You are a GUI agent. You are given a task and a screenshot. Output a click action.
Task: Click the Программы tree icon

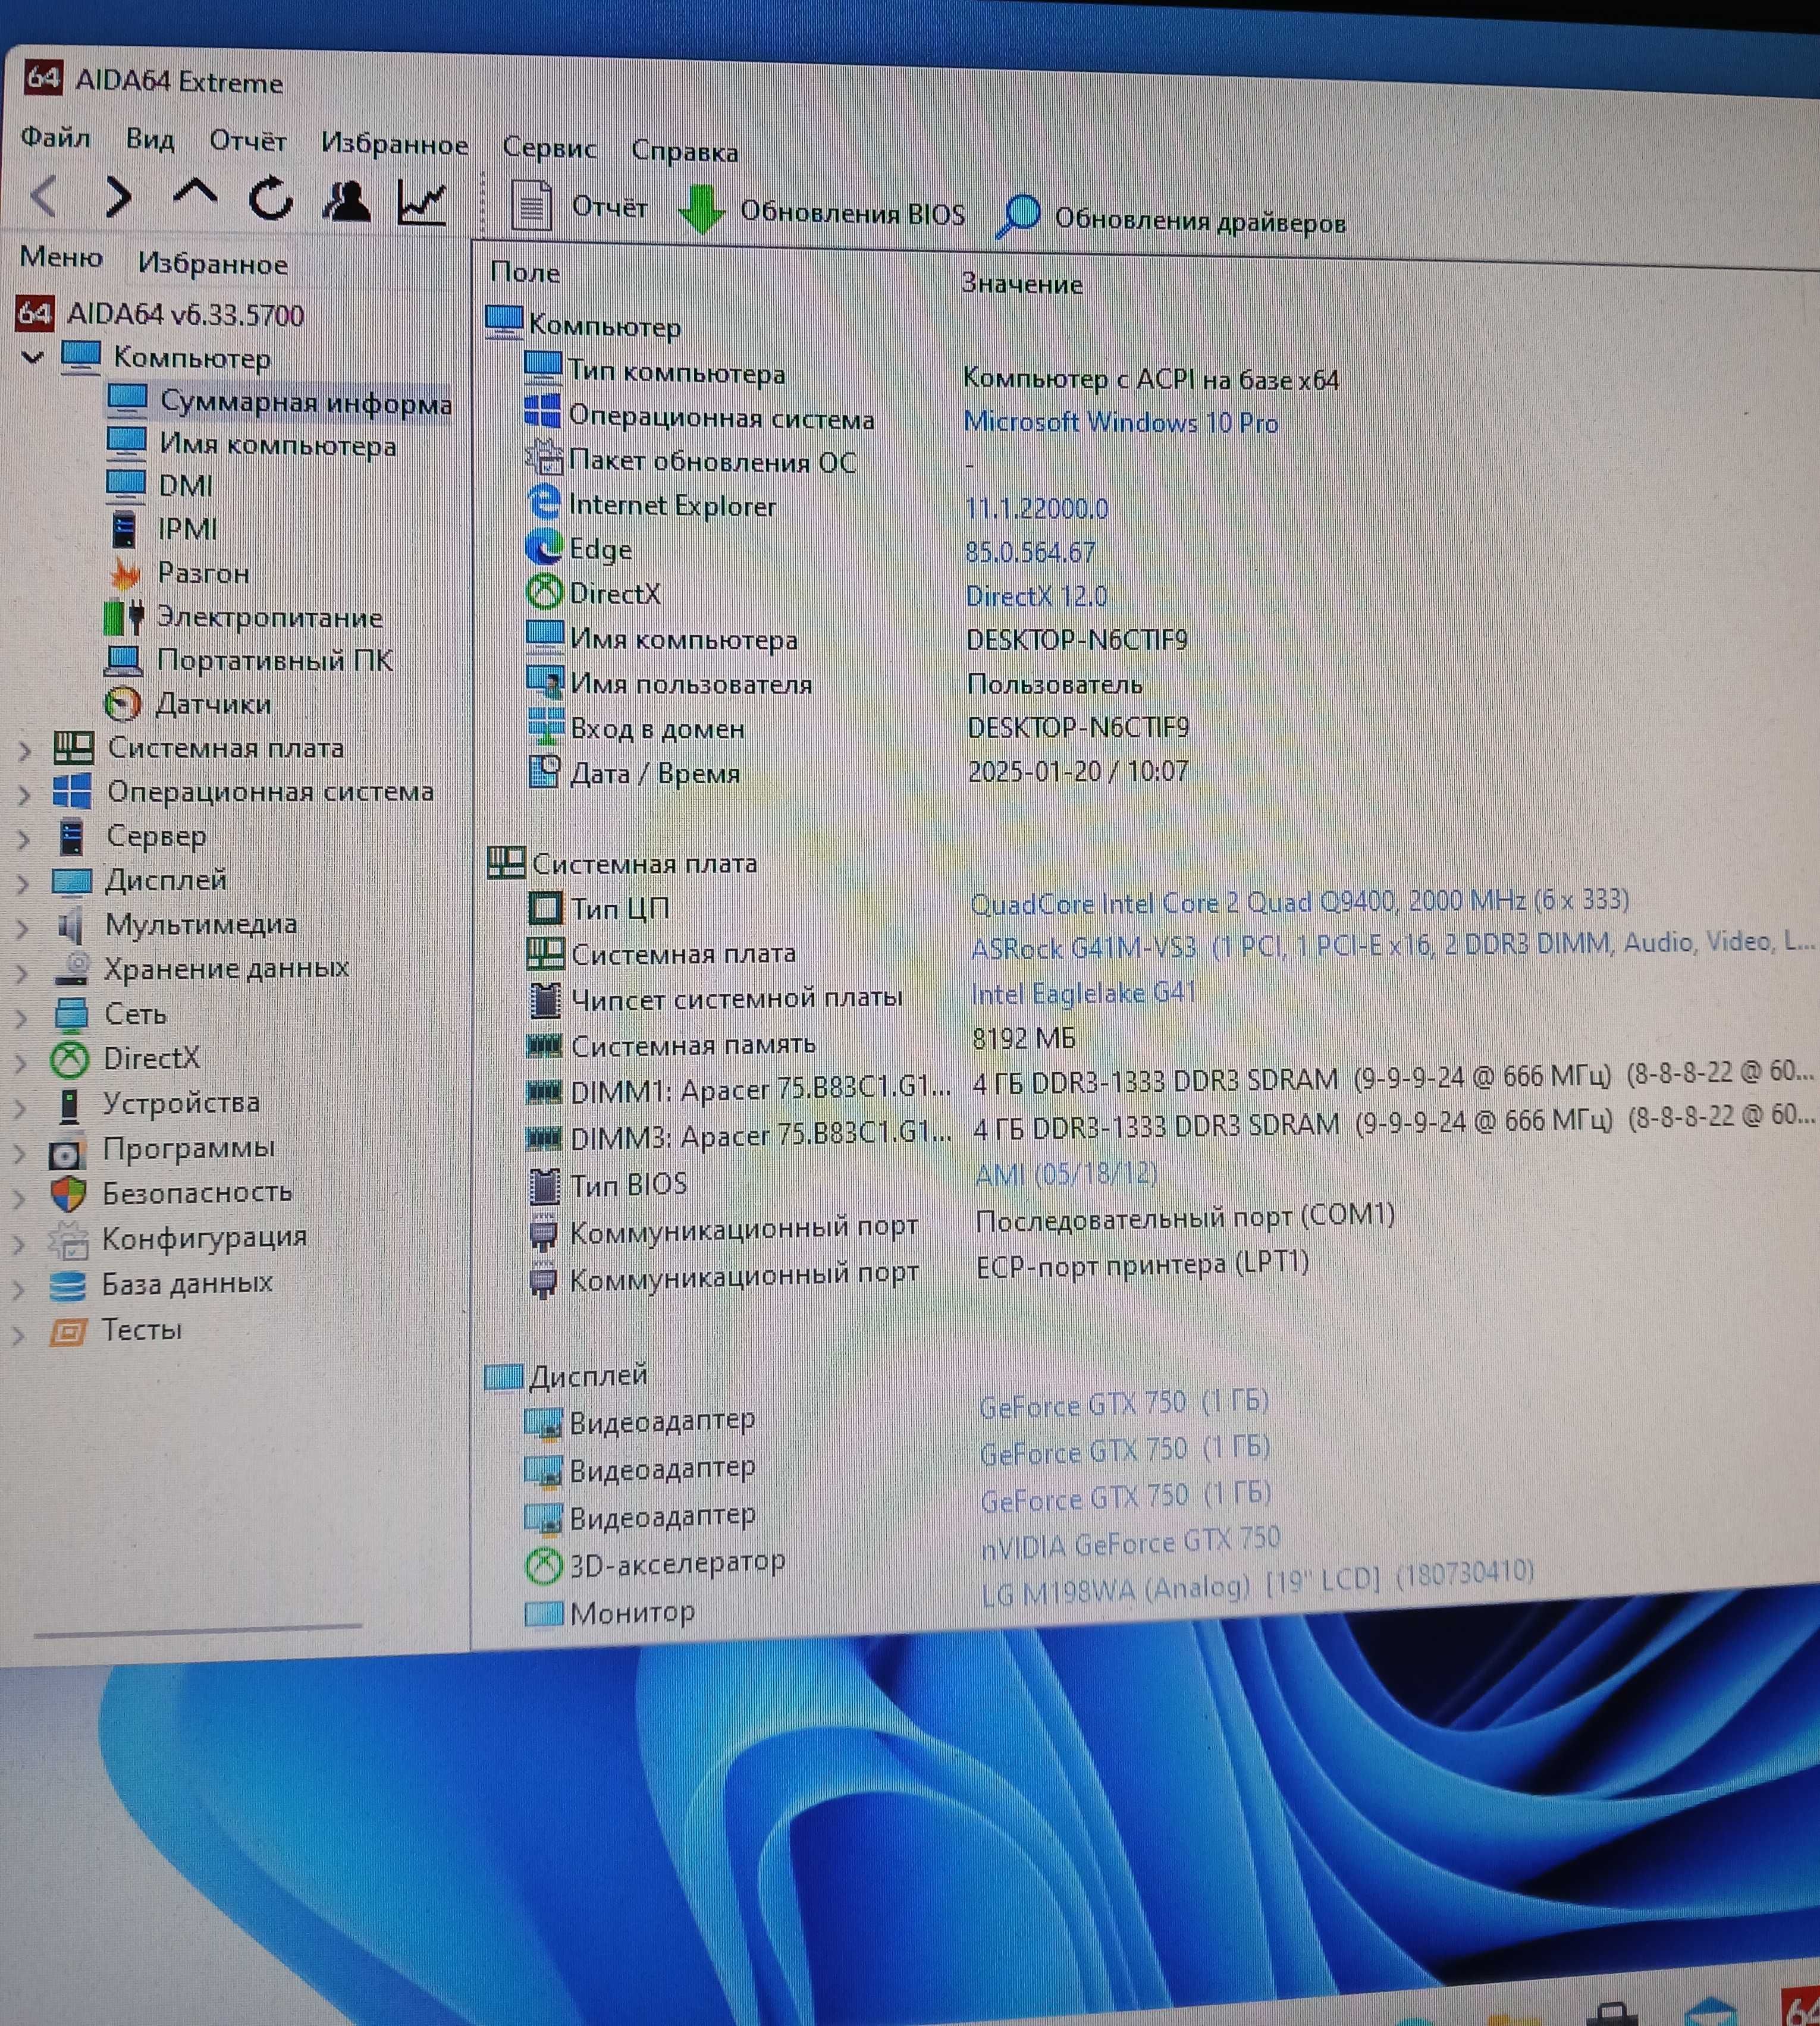(66, 1153)
